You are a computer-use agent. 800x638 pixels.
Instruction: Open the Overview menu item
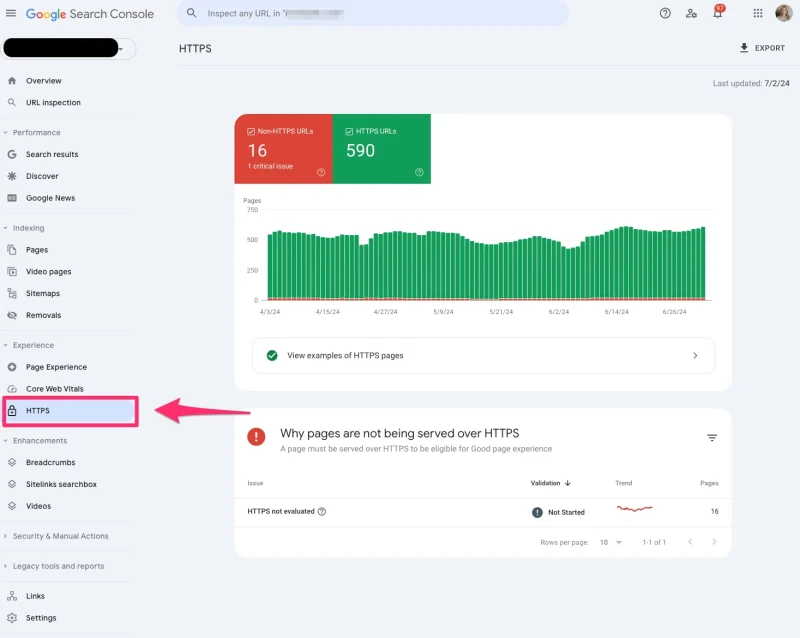pyautogui.click(x=44, y=81)
